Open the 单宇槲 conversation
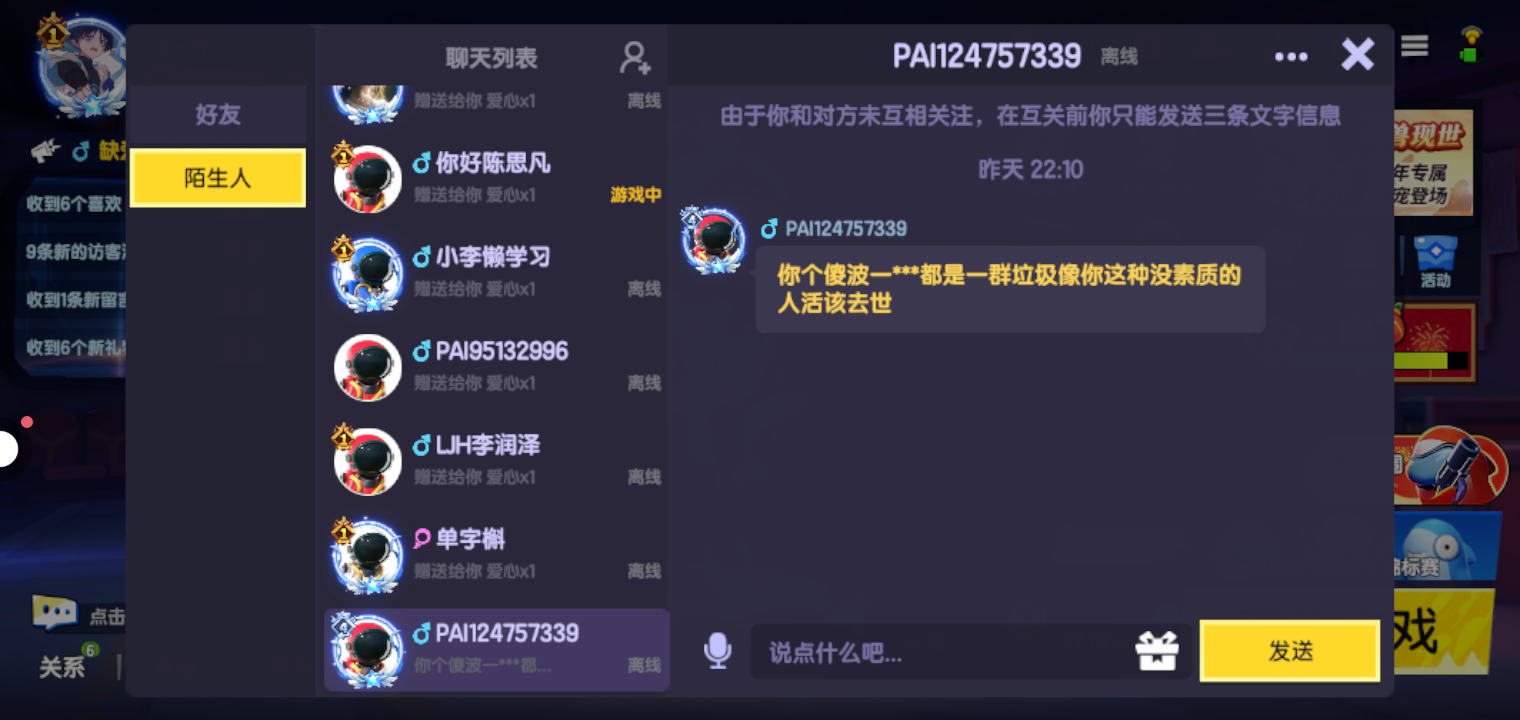Image resolution: width=1520 pixels, height=720 pixels. 497,554
